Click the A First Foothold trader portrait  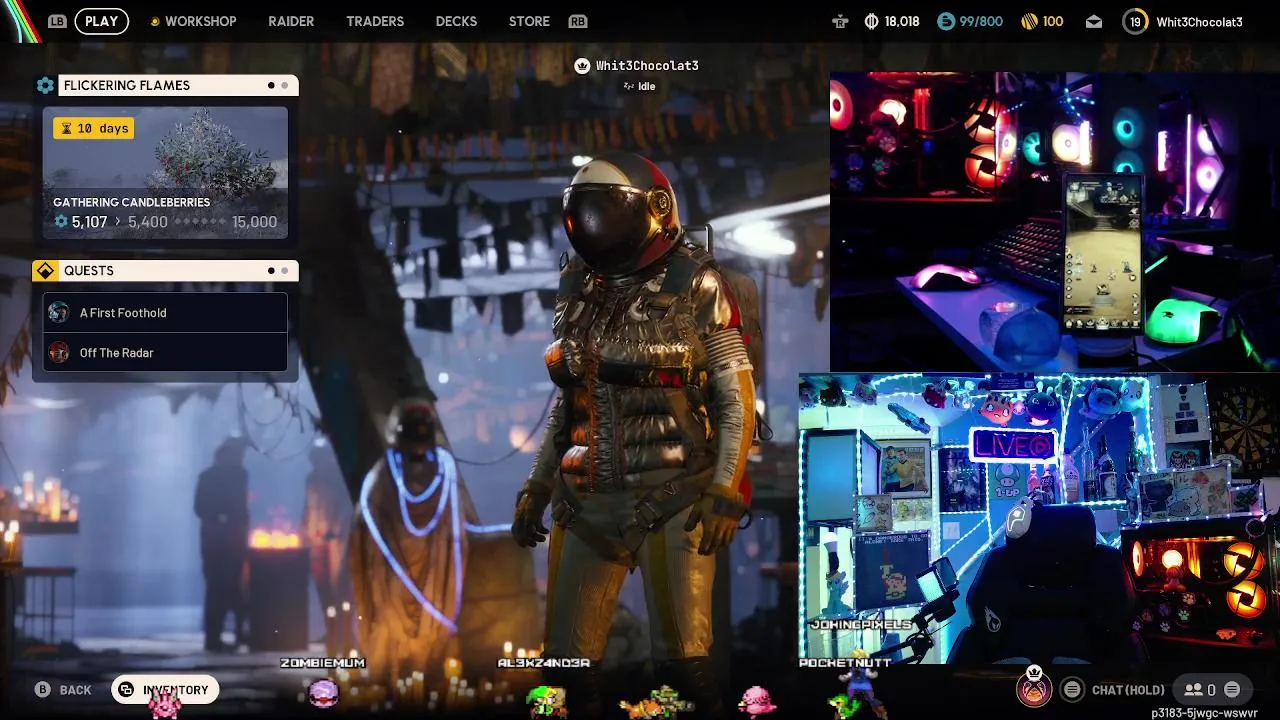[59, 313]
